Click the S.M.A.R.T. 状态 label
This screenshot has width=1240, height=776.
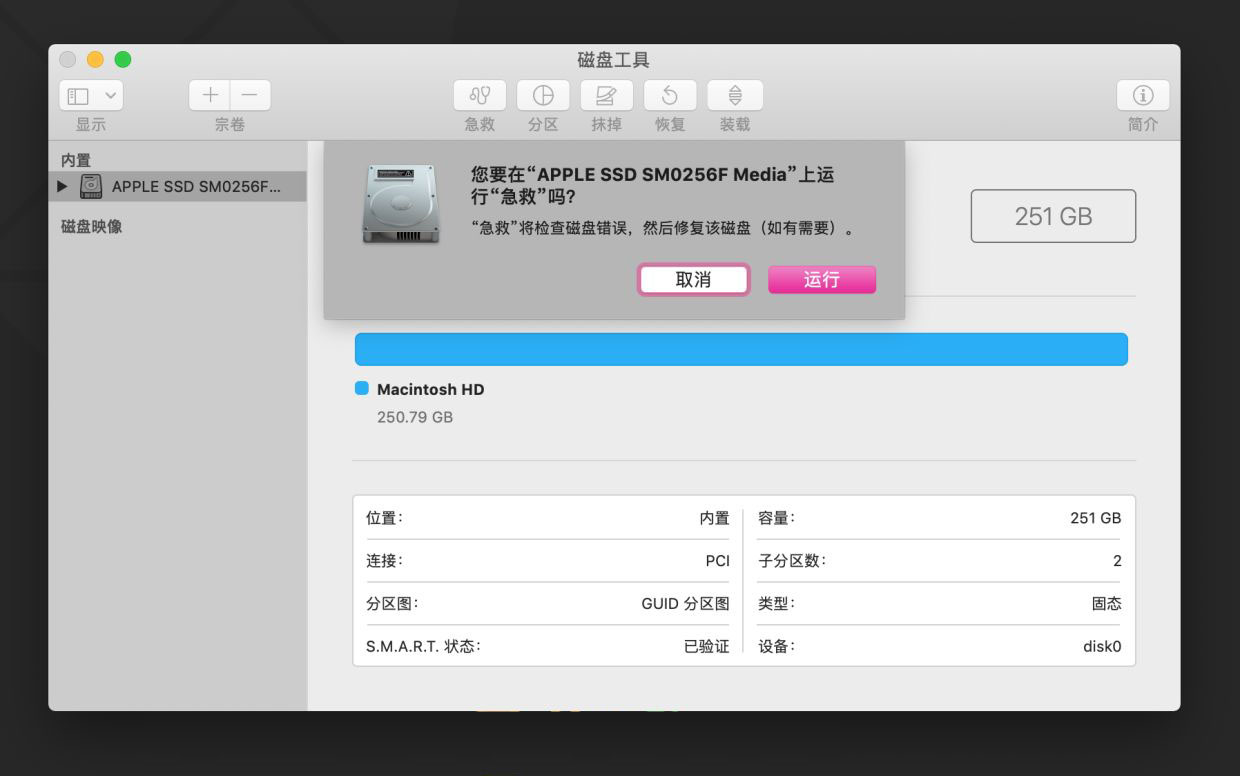click(x=424, y=647)
